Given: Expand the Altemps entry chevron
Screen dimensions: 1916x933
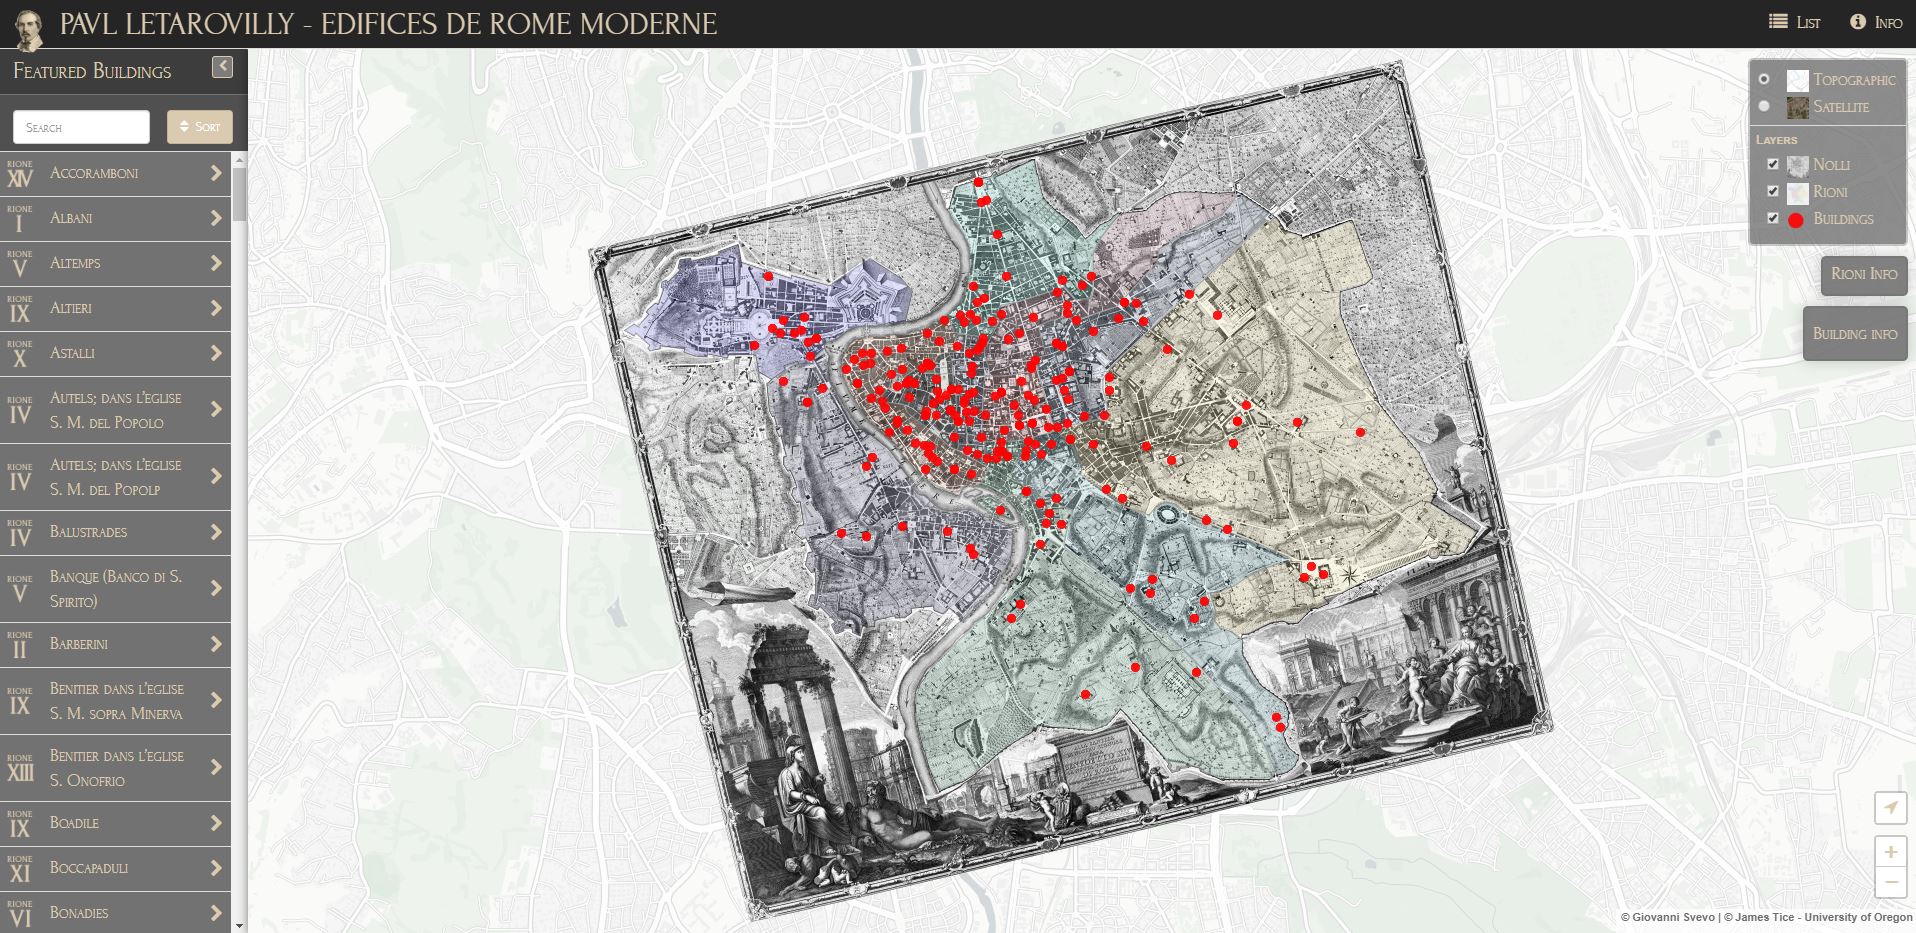Looking at the screenshot, I should click(216, 263).
